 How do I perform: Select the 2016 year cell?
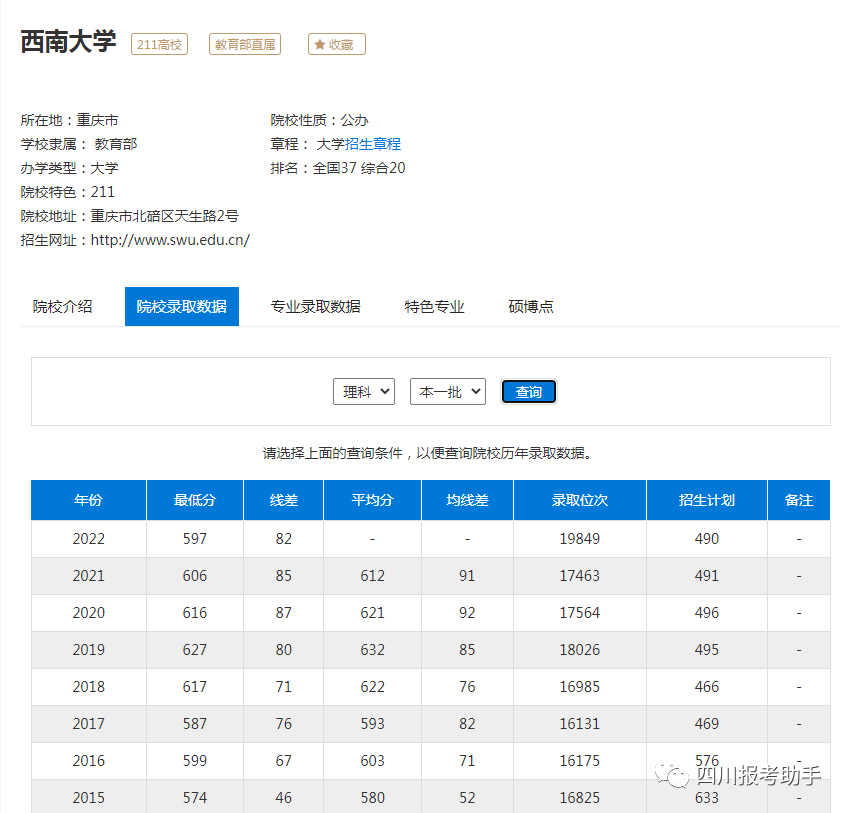click(88, 760)
